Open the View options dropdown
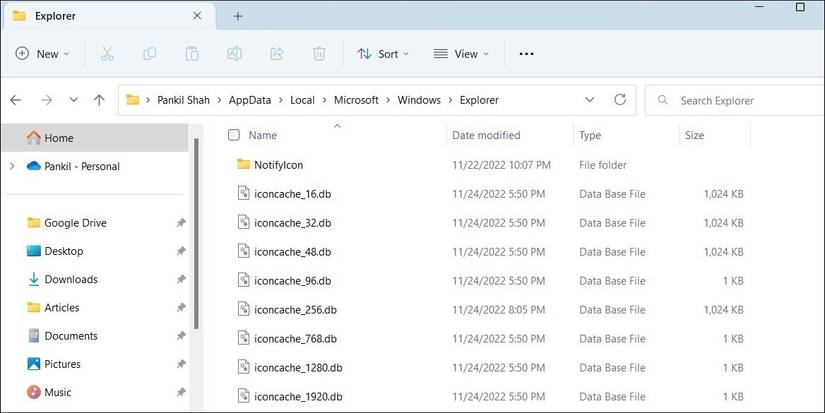This screenshot has width=825, height=413. click(x=461, y=54)
